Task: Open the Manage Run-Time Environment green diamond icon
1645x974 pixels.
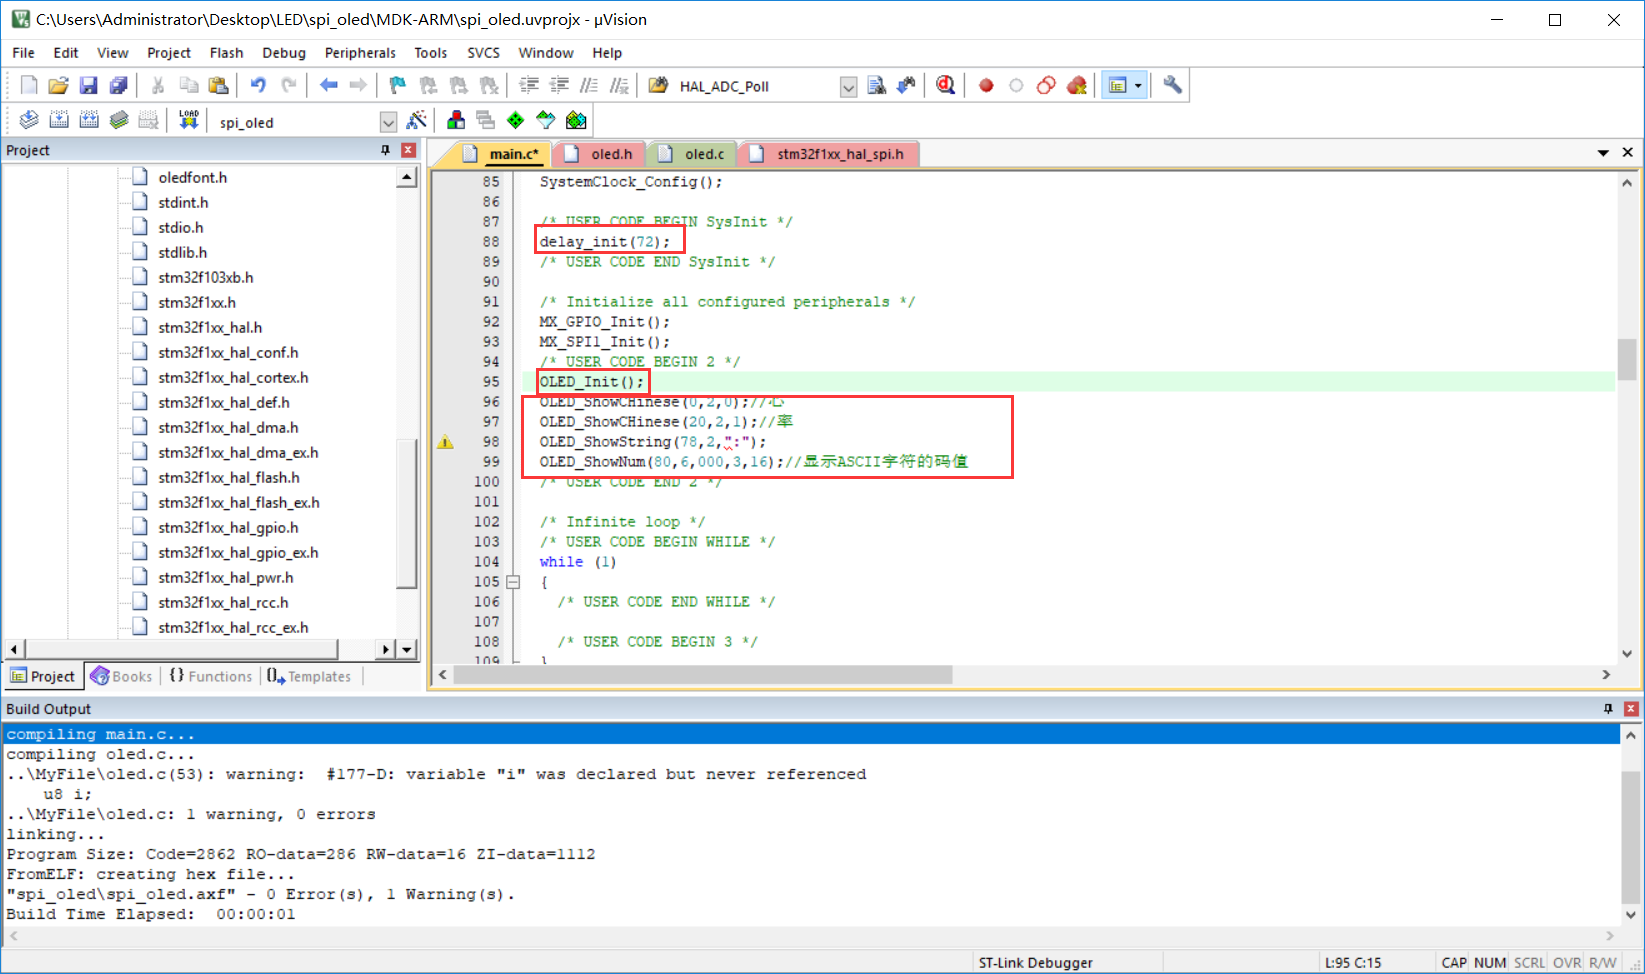Action: point(515,121)
